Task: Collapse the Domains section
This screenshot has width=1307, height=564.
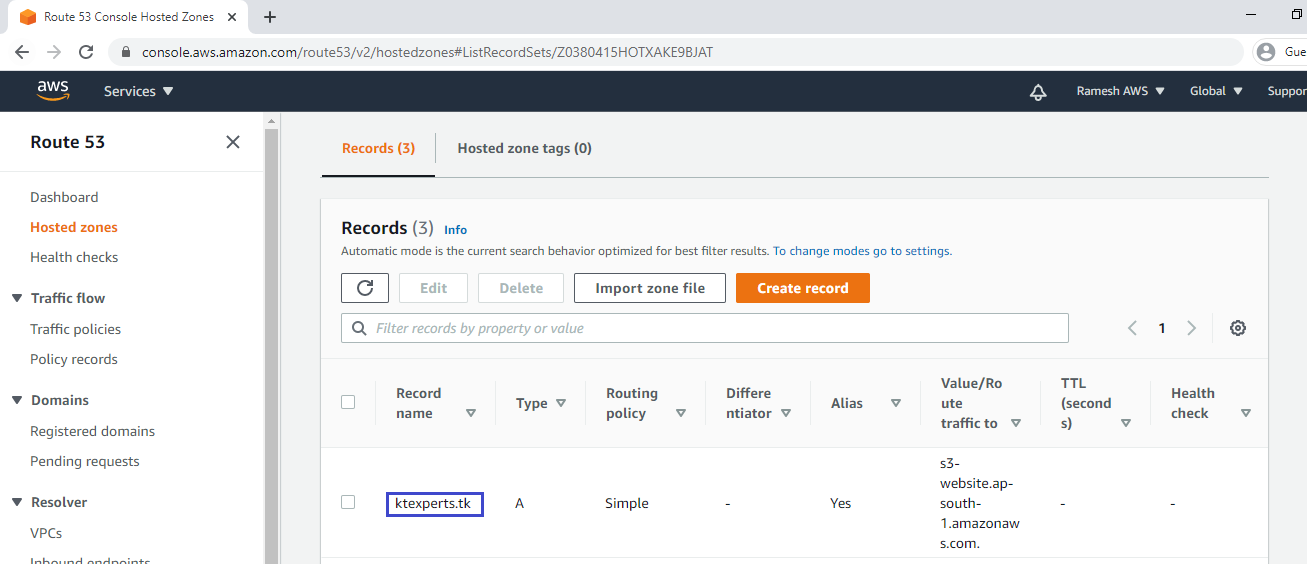Action: coord(17,400)
